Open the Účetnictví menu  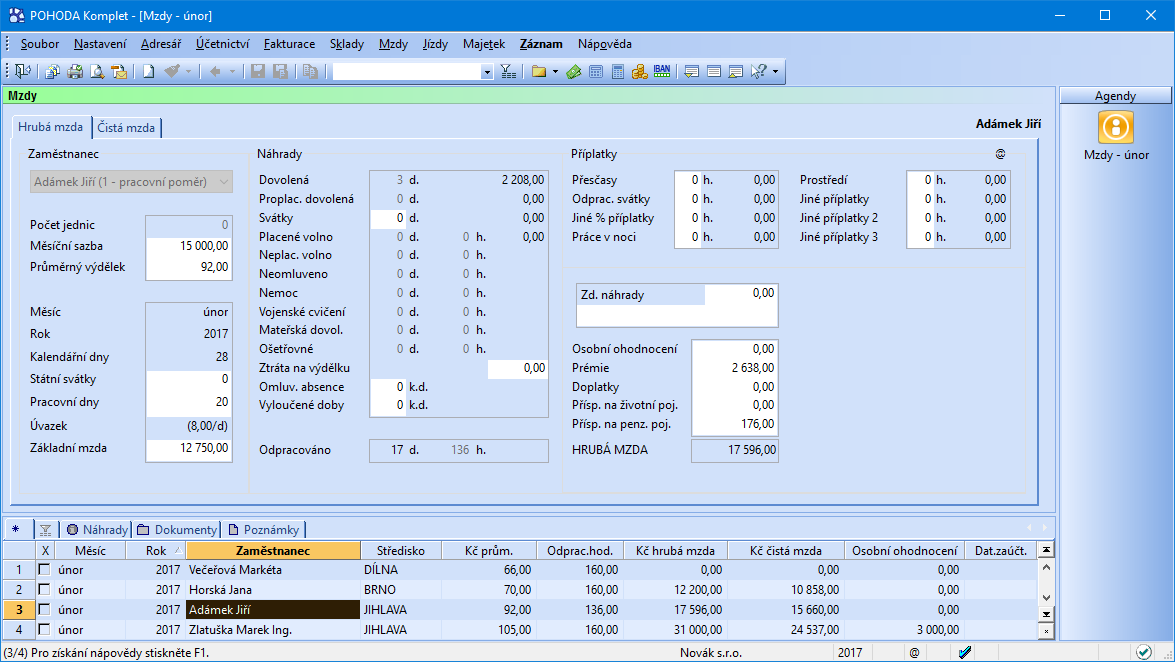coord(223,43)
